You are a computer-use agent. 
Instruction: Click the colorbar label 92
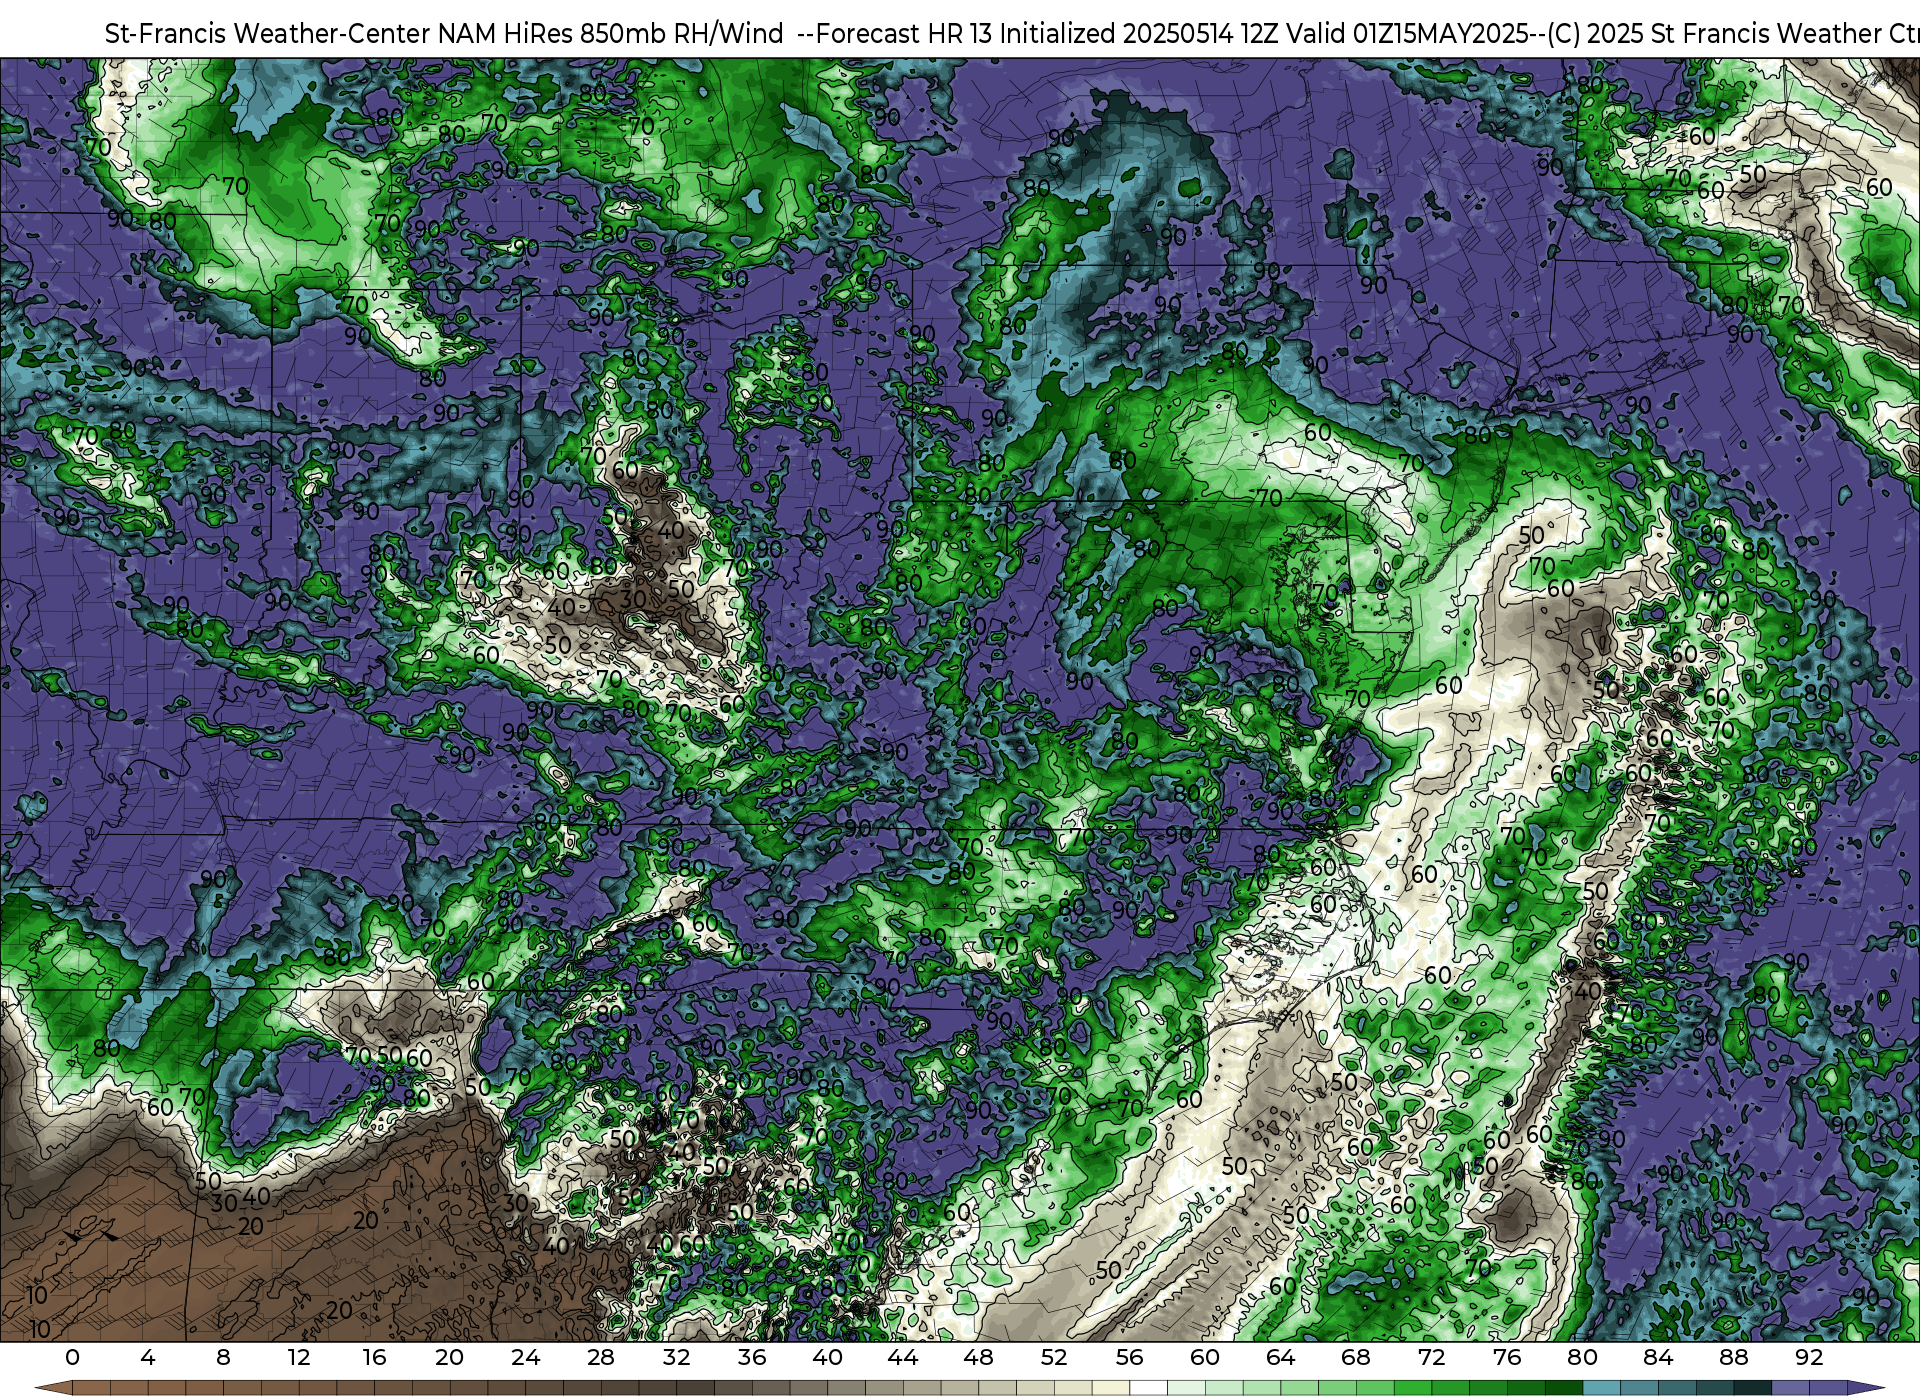pyautogui.click(x=1809, y=1357)
